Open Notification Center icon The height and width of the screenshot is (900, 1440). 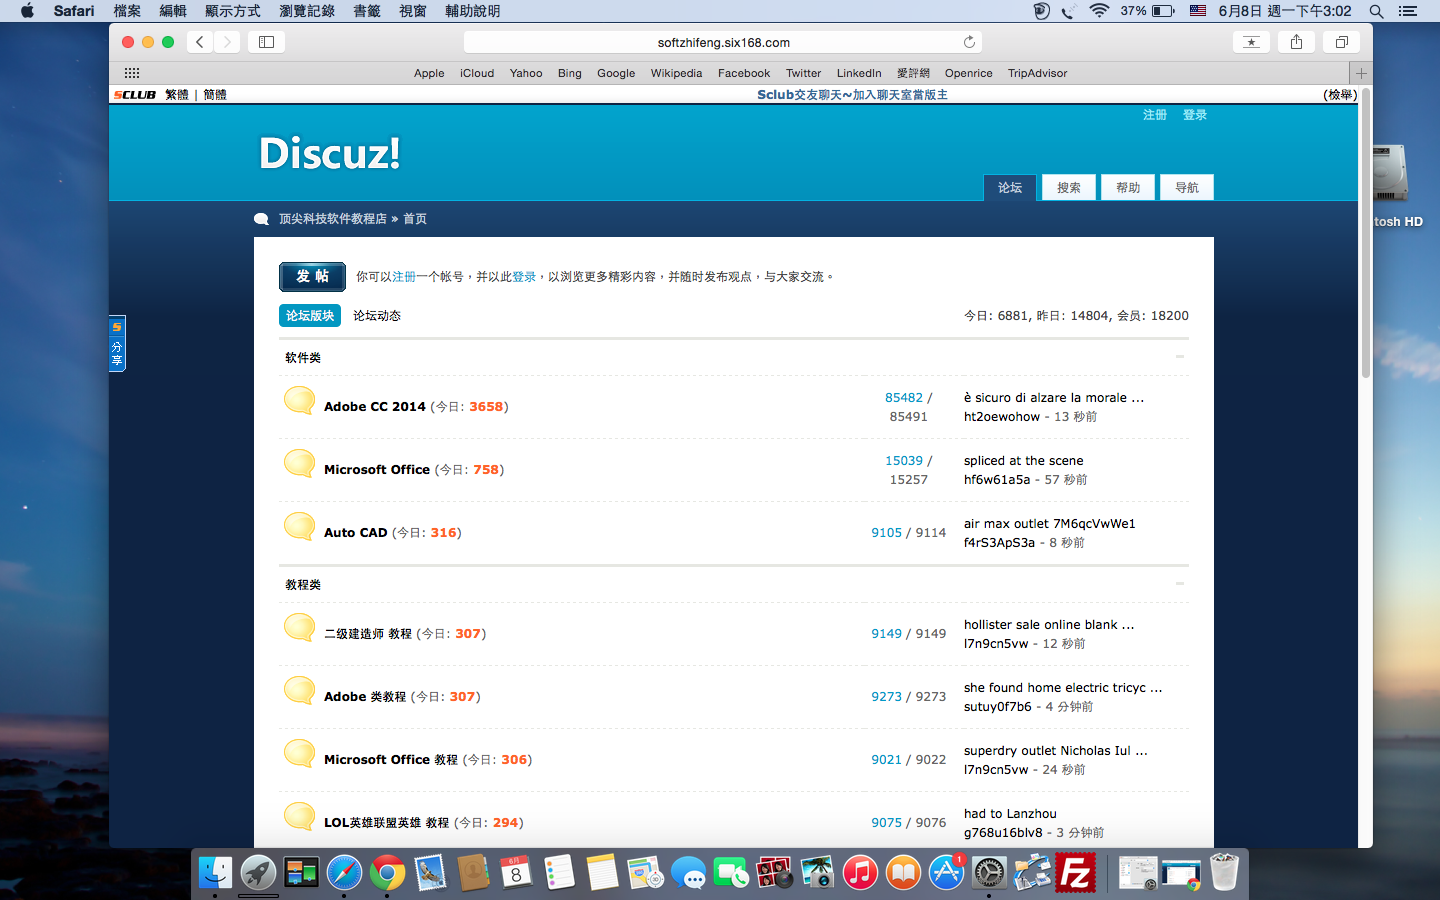[1408, 11]
